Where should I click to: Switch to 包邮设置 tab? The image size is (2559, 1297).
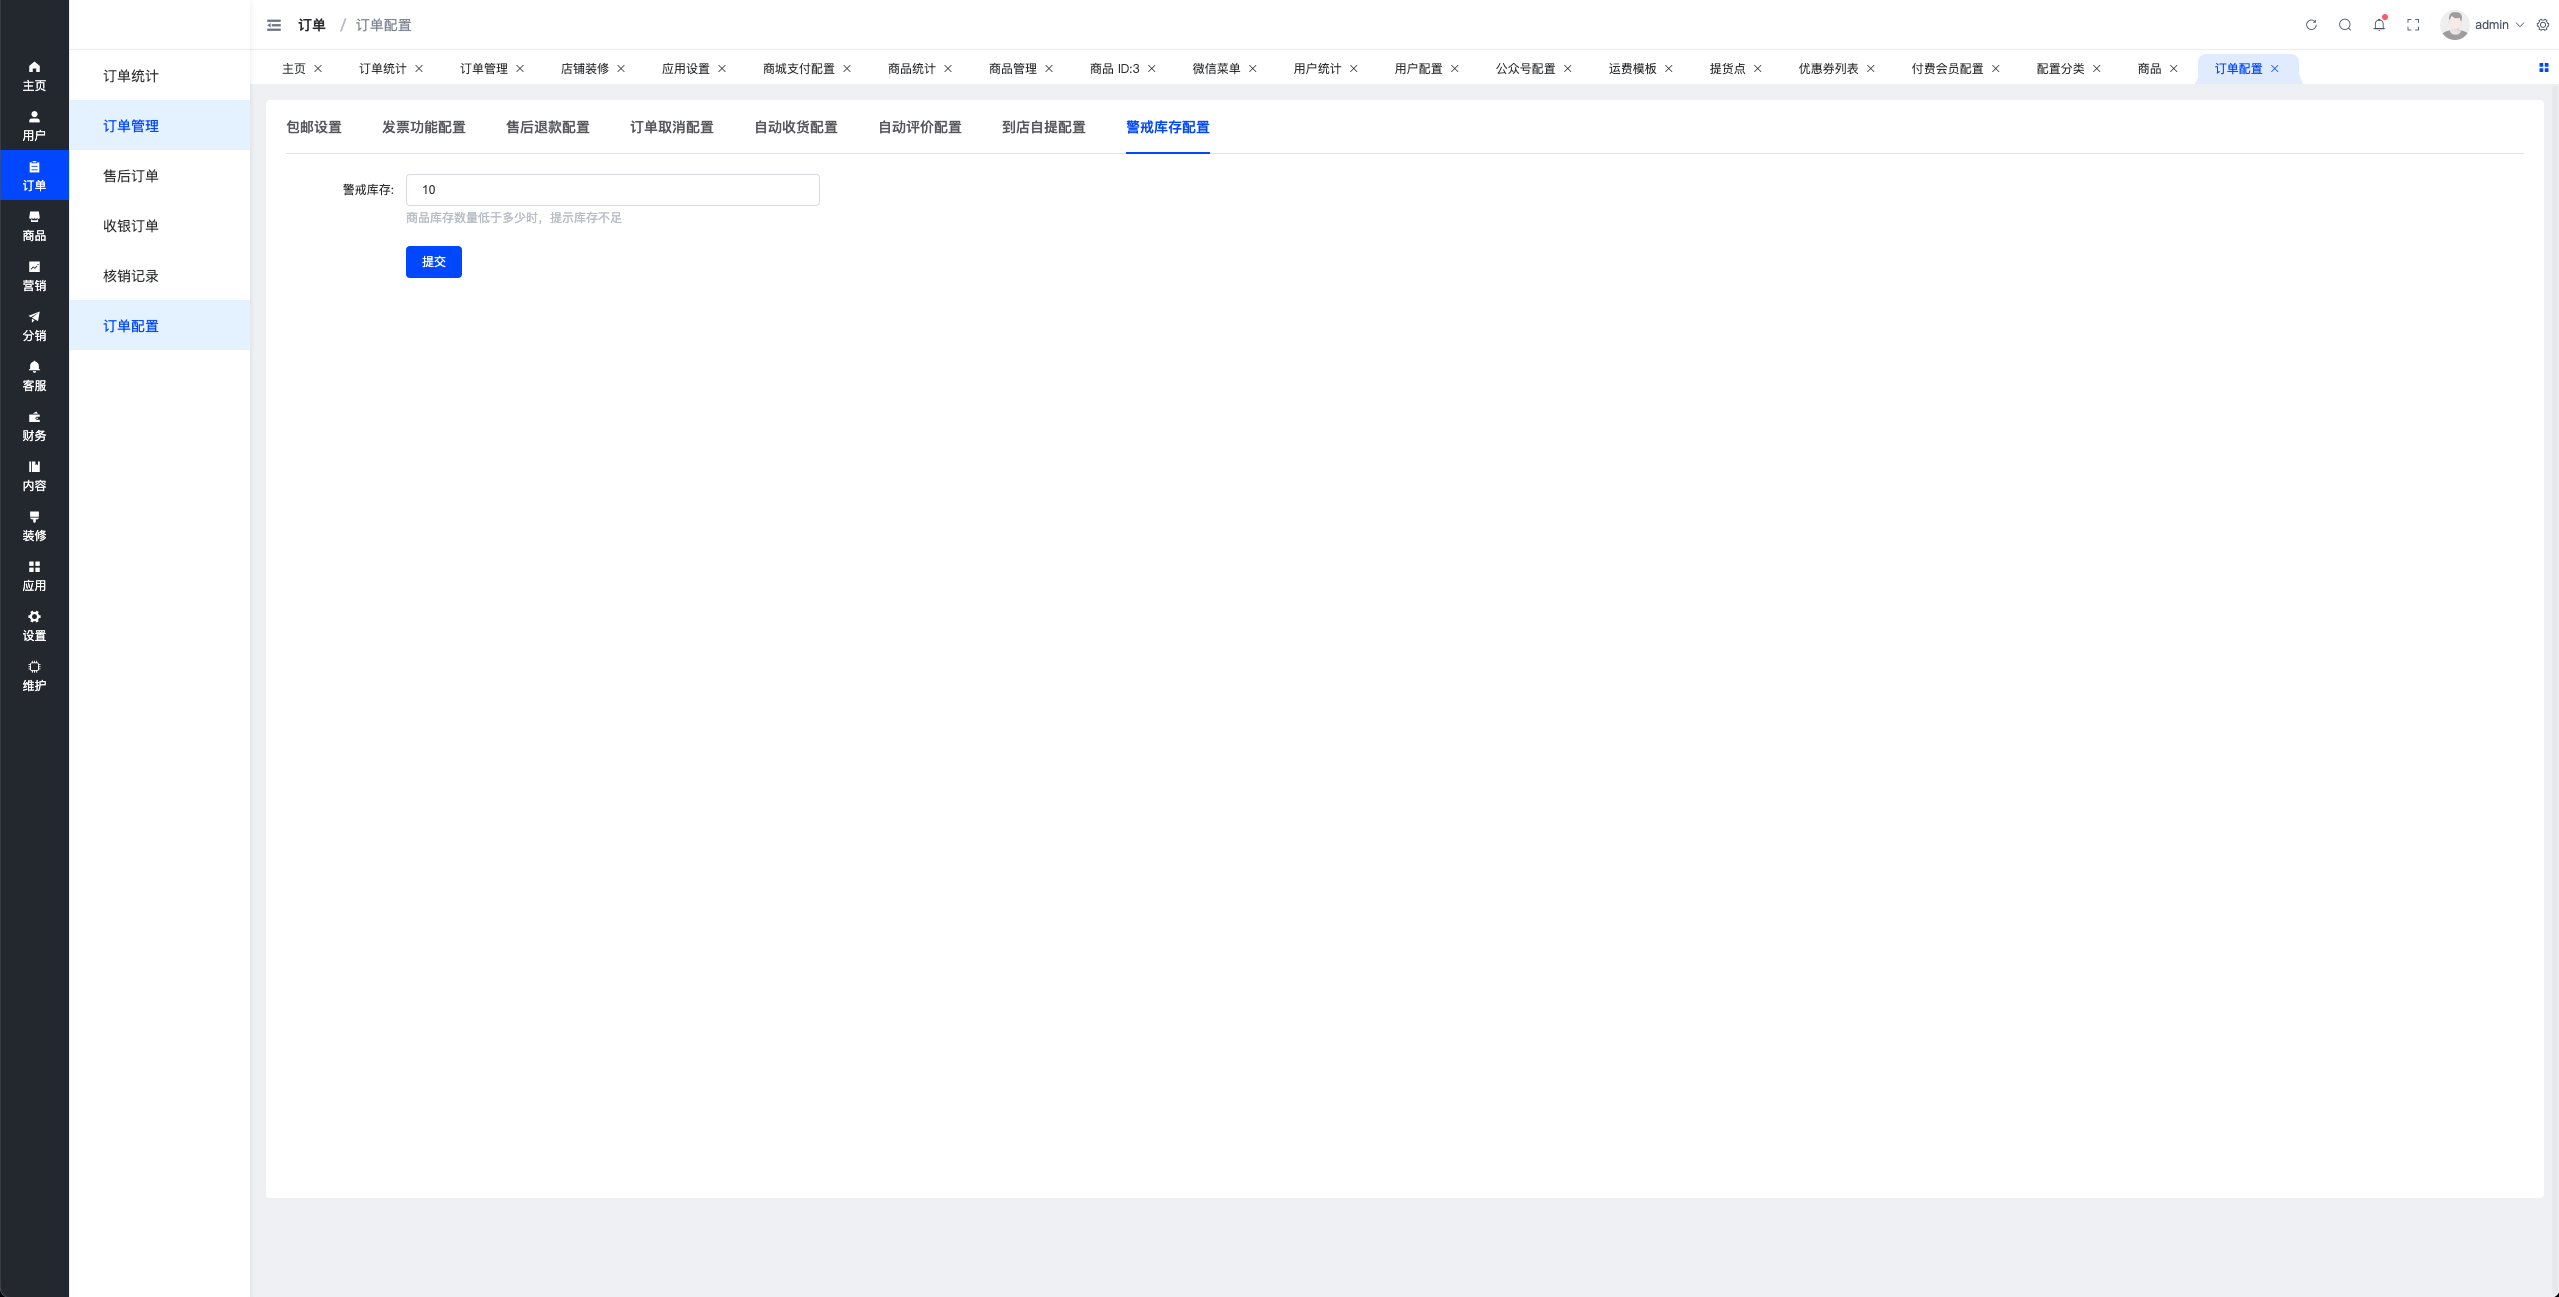314,127
